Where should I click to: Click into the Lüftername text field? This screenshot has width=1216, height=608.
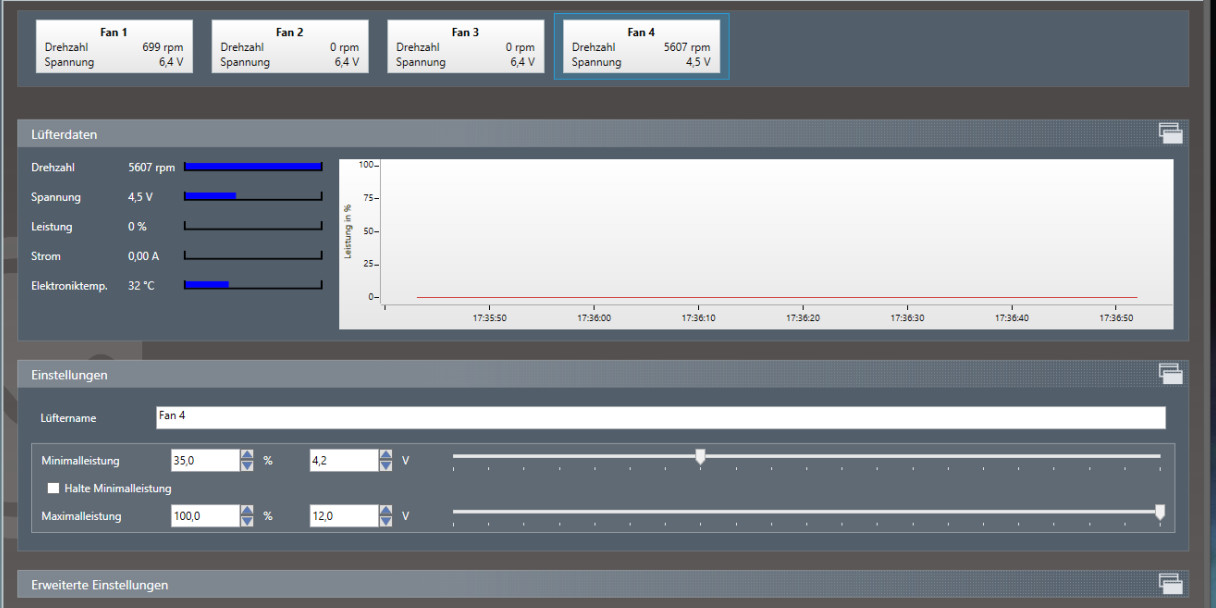[x=660, y=417]
